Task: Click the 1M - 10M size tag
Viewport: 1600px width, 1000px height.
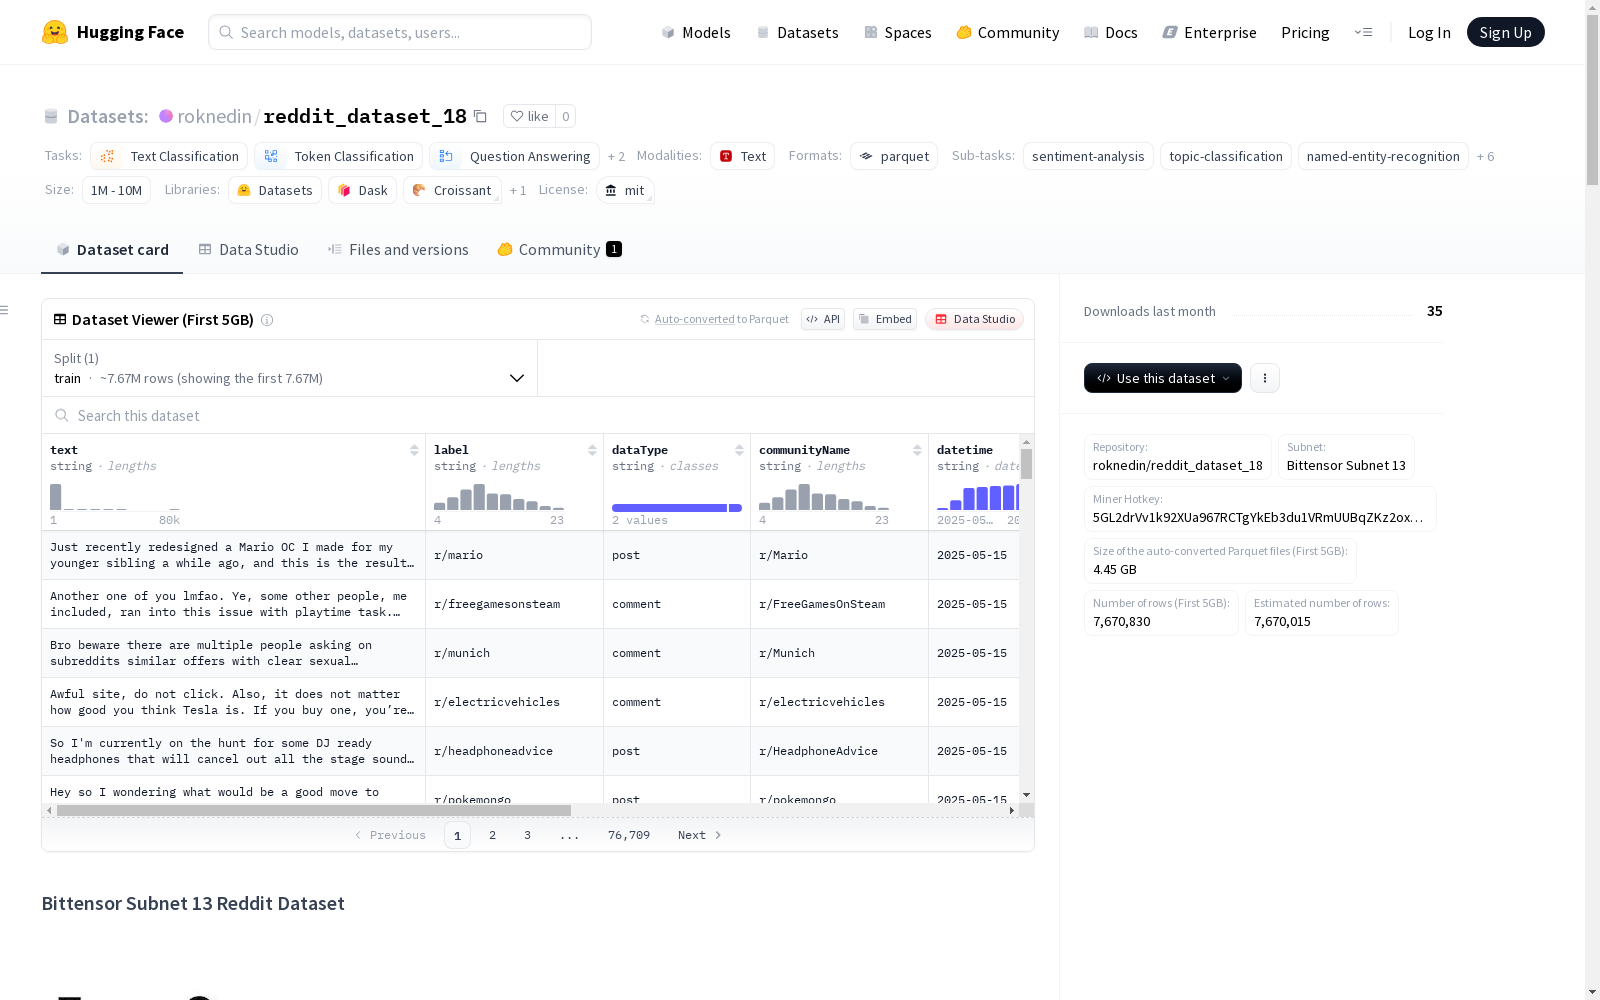Action: point(116,190)
